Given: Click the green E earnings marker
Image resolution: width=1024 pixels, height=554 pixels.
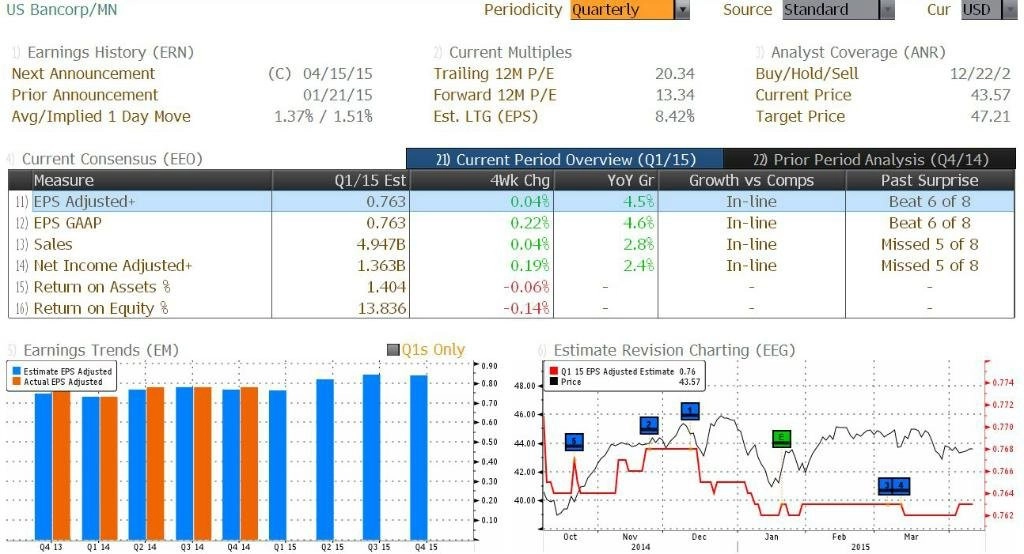Looking at the screenshot, I should (x=782, y=438).
